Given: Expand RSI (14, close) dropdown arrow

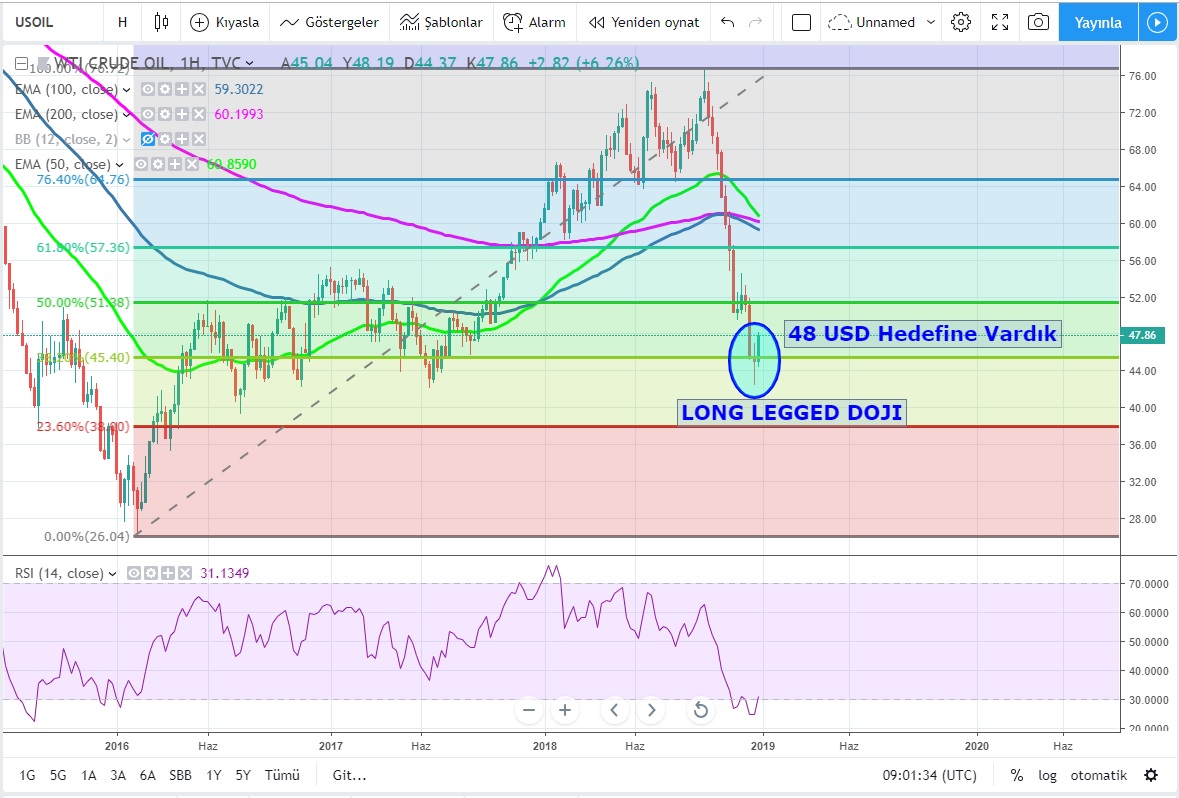Looking at the screenshot, I should tap(112, 573).
